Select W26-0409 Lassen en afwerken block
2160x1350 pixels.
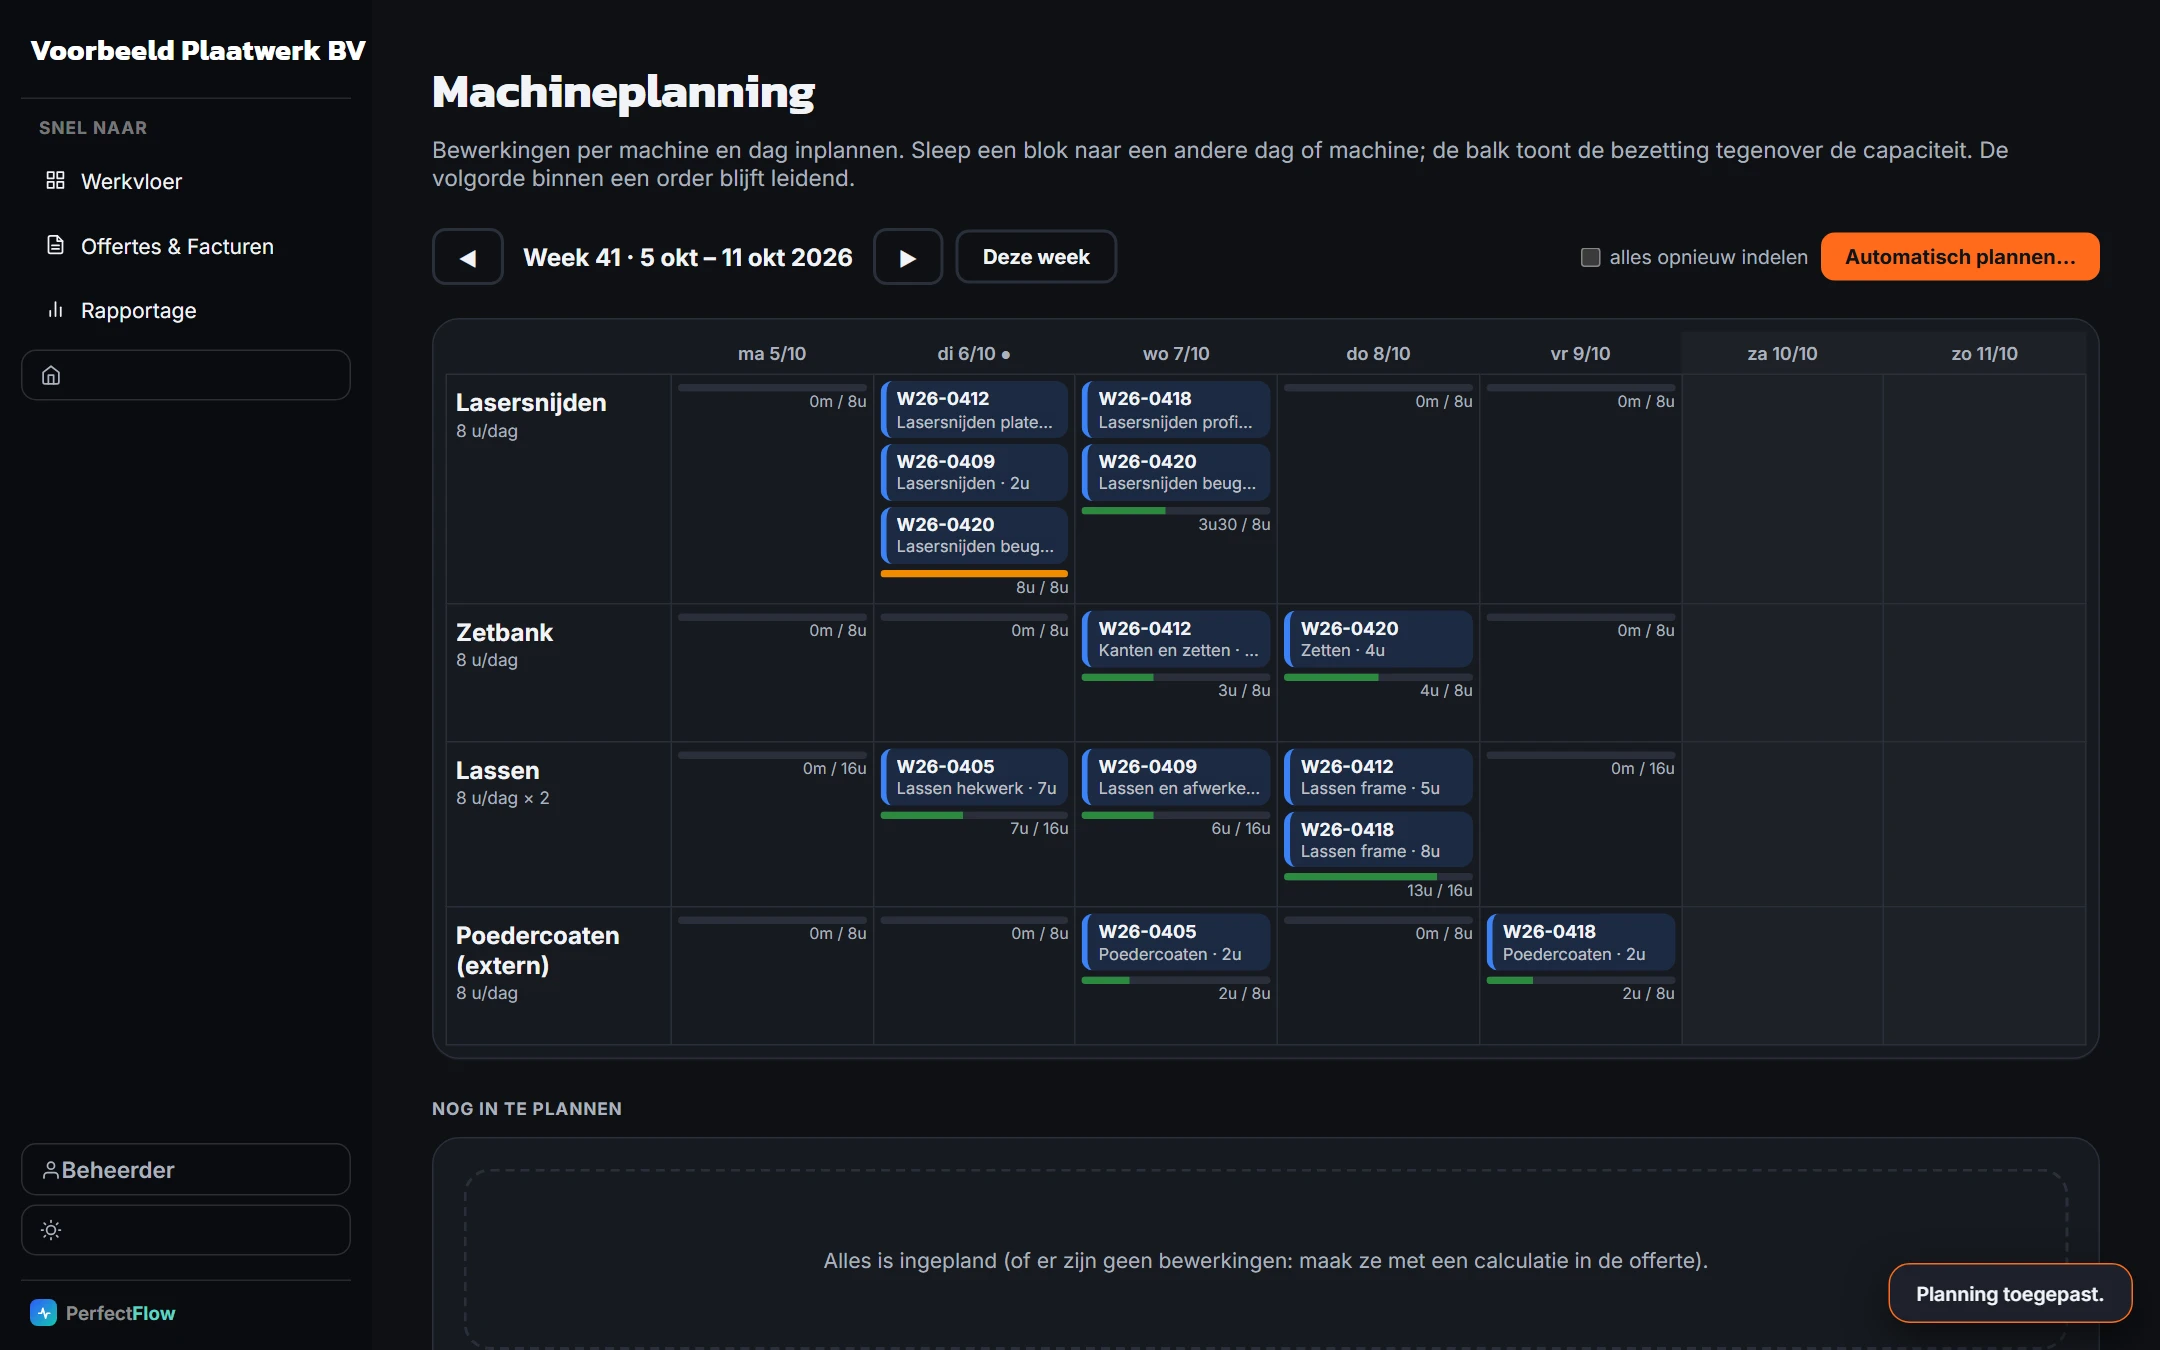pyautogui.click(x=1176, y=777)
